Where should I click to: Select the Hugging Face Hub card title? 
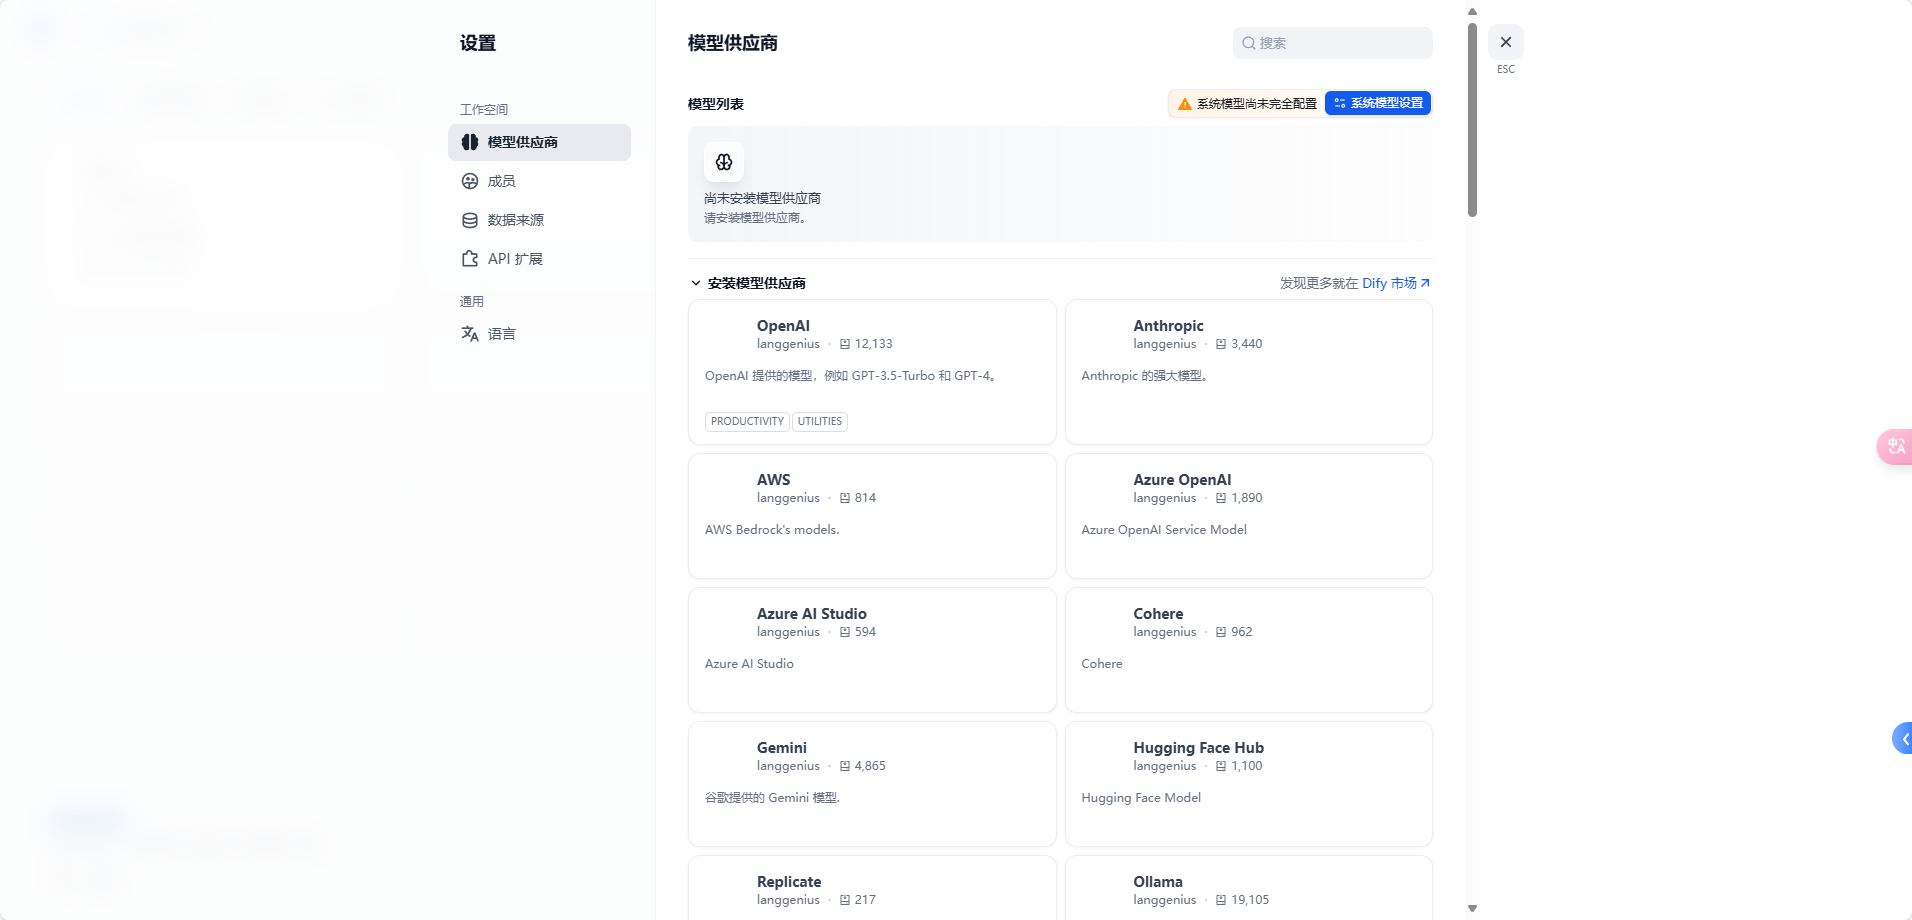click(x=1198, y=748)
